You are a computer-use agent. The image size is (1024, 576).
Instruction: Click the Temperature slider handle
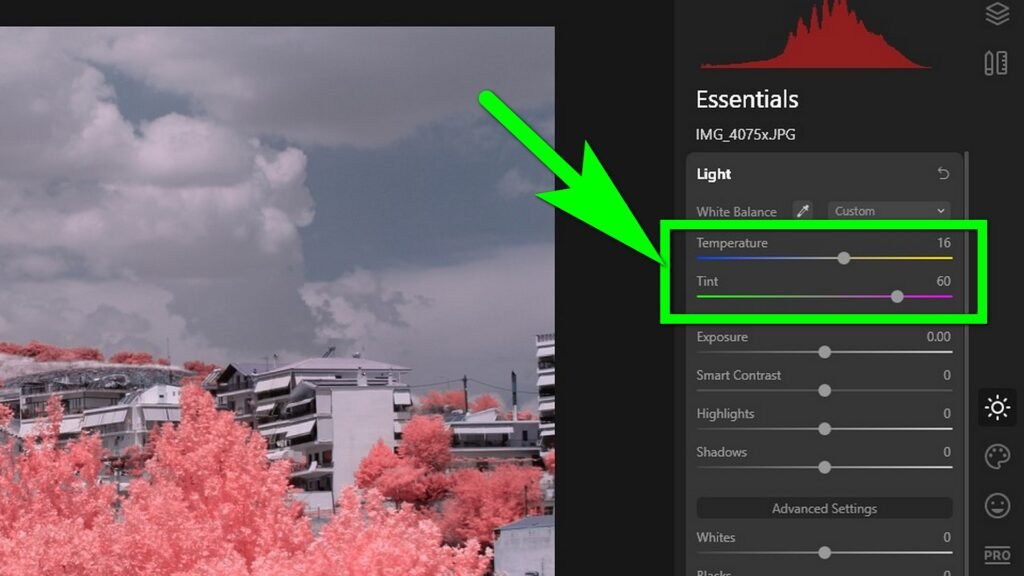click(x=844, y=258)
